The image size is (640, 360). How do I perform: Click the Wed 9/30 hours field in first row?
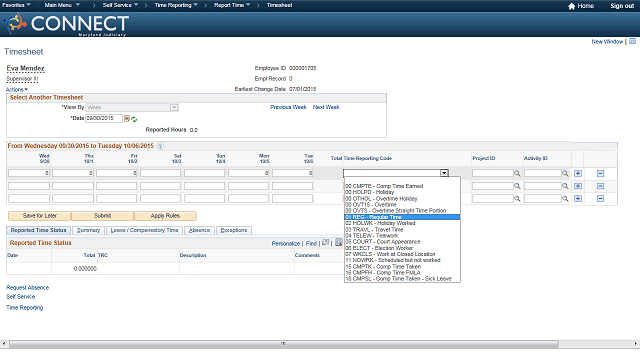(x=29, y=173)
